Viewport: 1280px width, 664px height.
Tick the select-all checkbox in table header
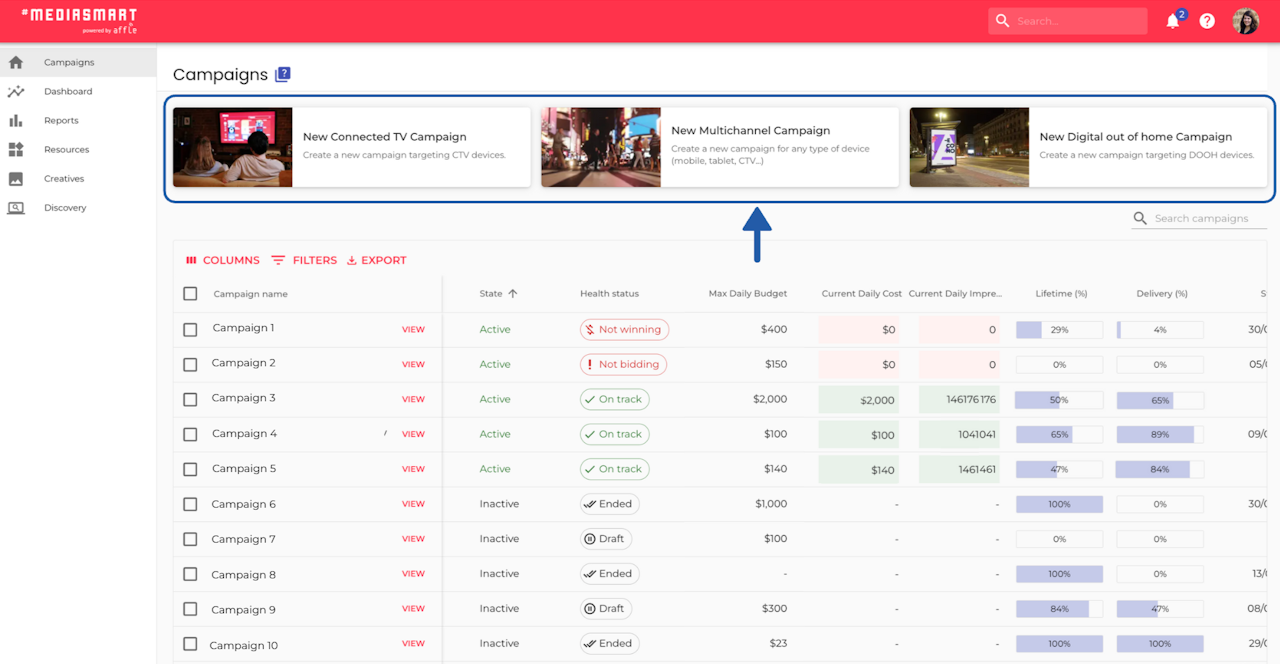[190, 294]
